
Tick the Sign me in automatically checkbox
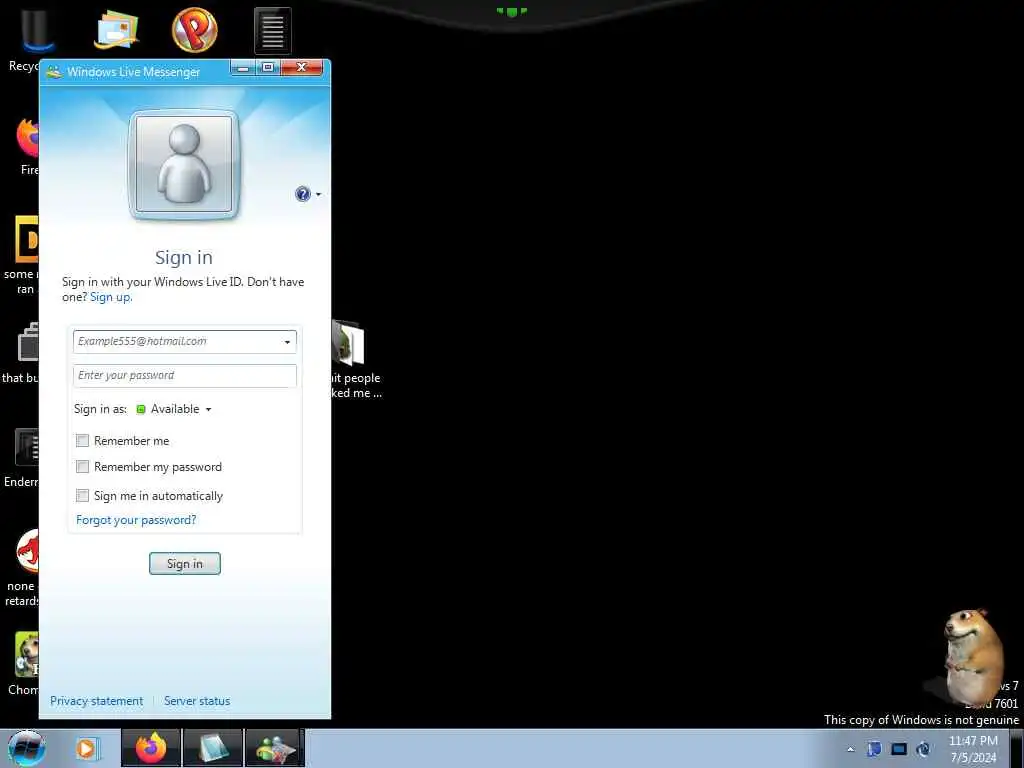(x=82, y=496)
